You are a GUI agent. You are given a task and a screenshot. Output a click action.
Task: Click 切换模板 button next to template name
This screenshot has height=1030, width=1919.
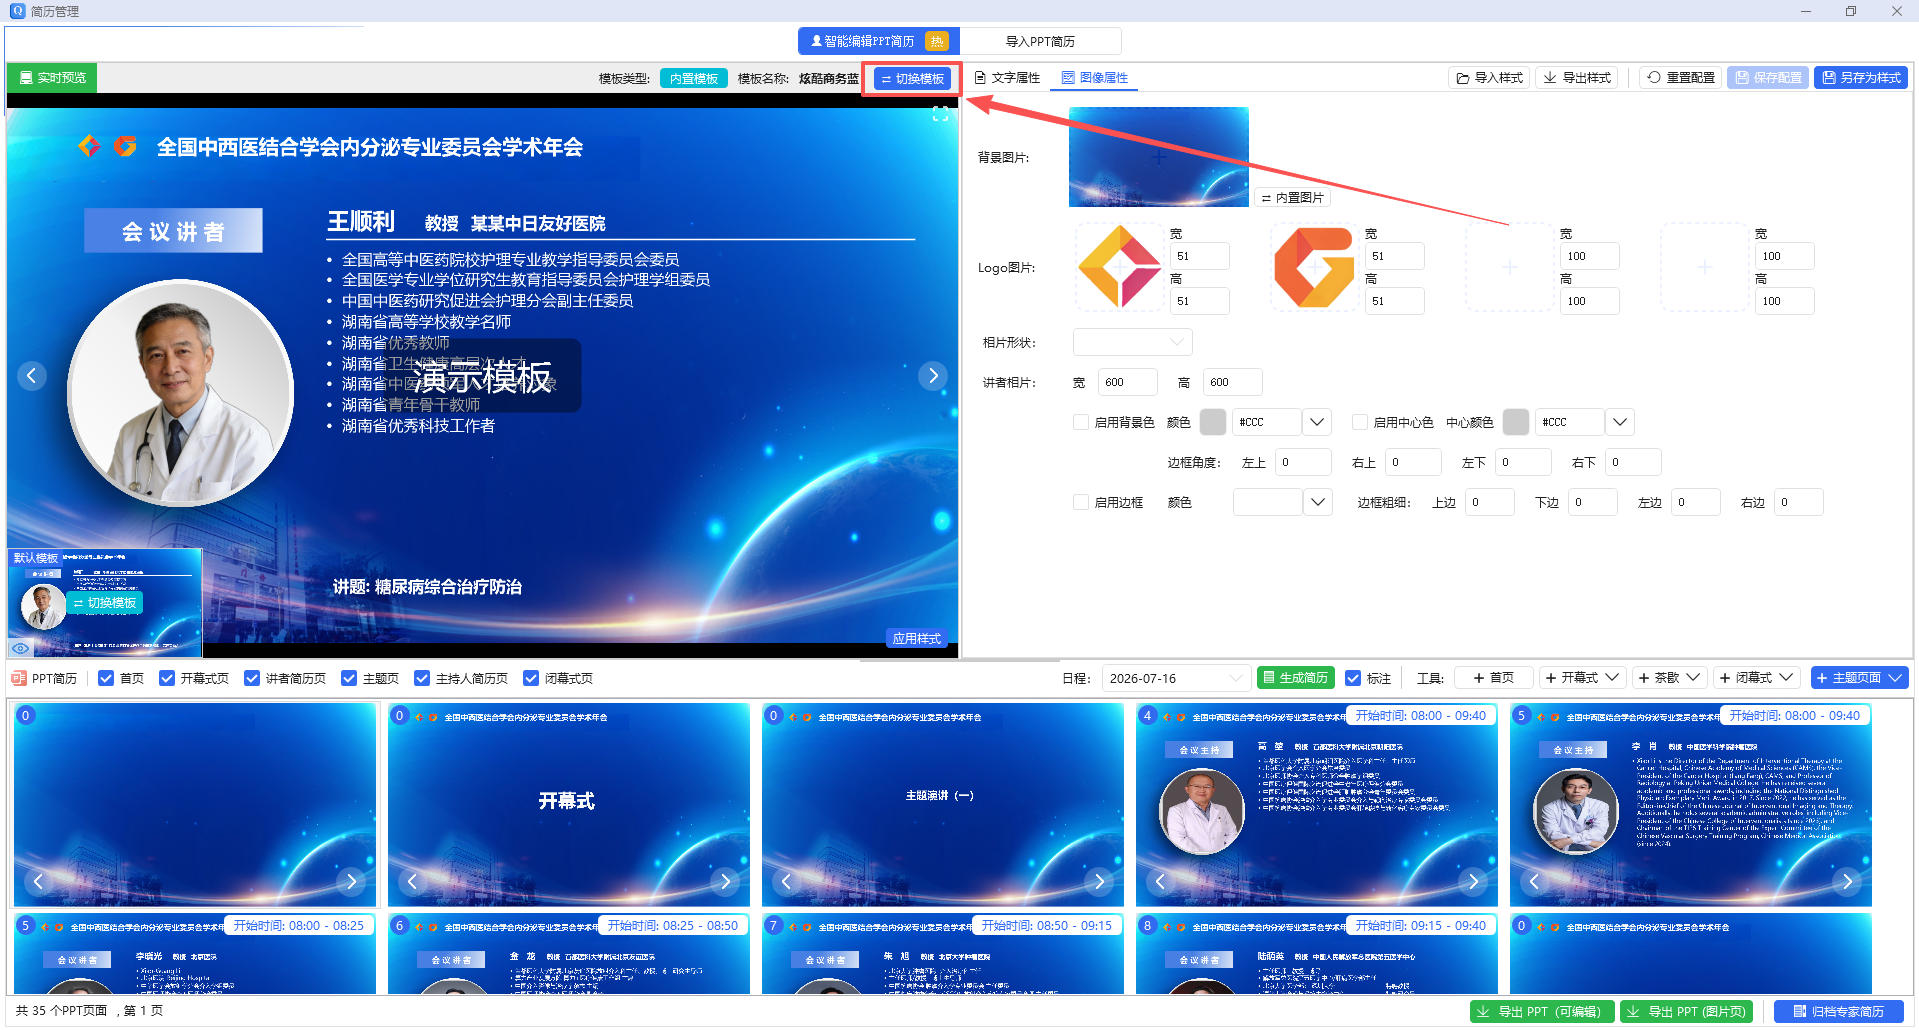(x=912, y=78)
